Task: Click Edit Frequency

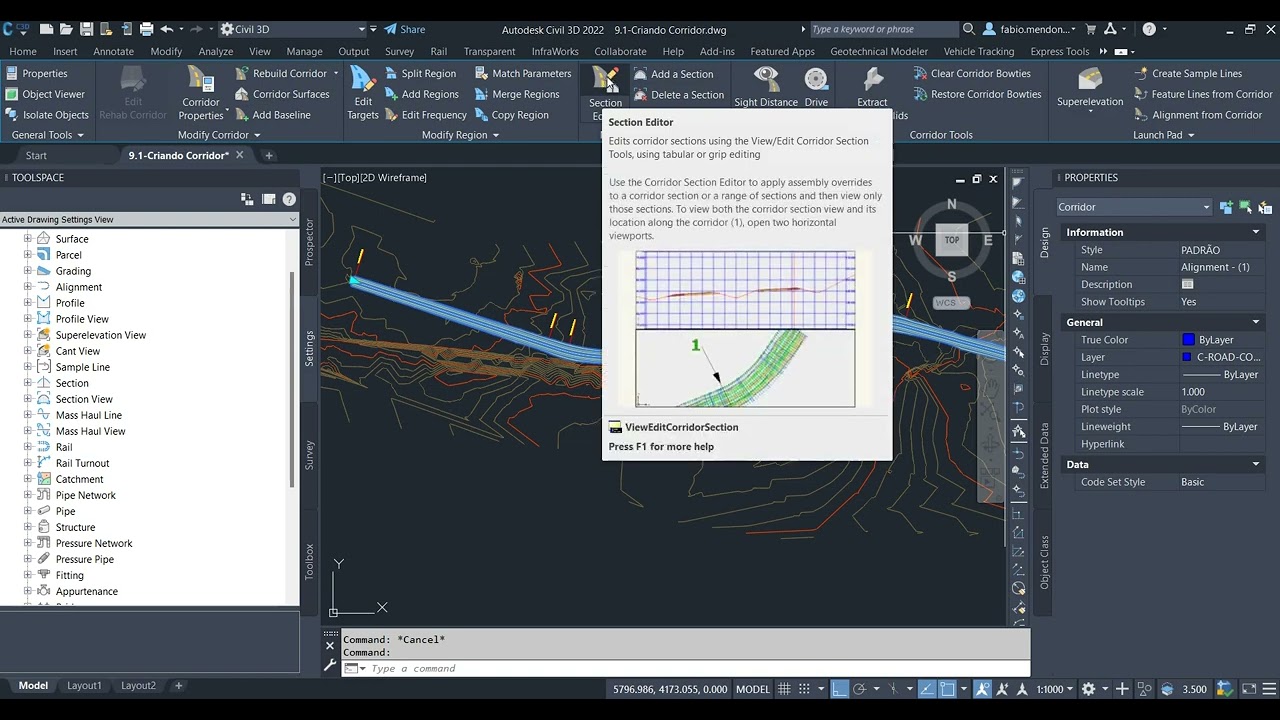Action: pos(424,115)
